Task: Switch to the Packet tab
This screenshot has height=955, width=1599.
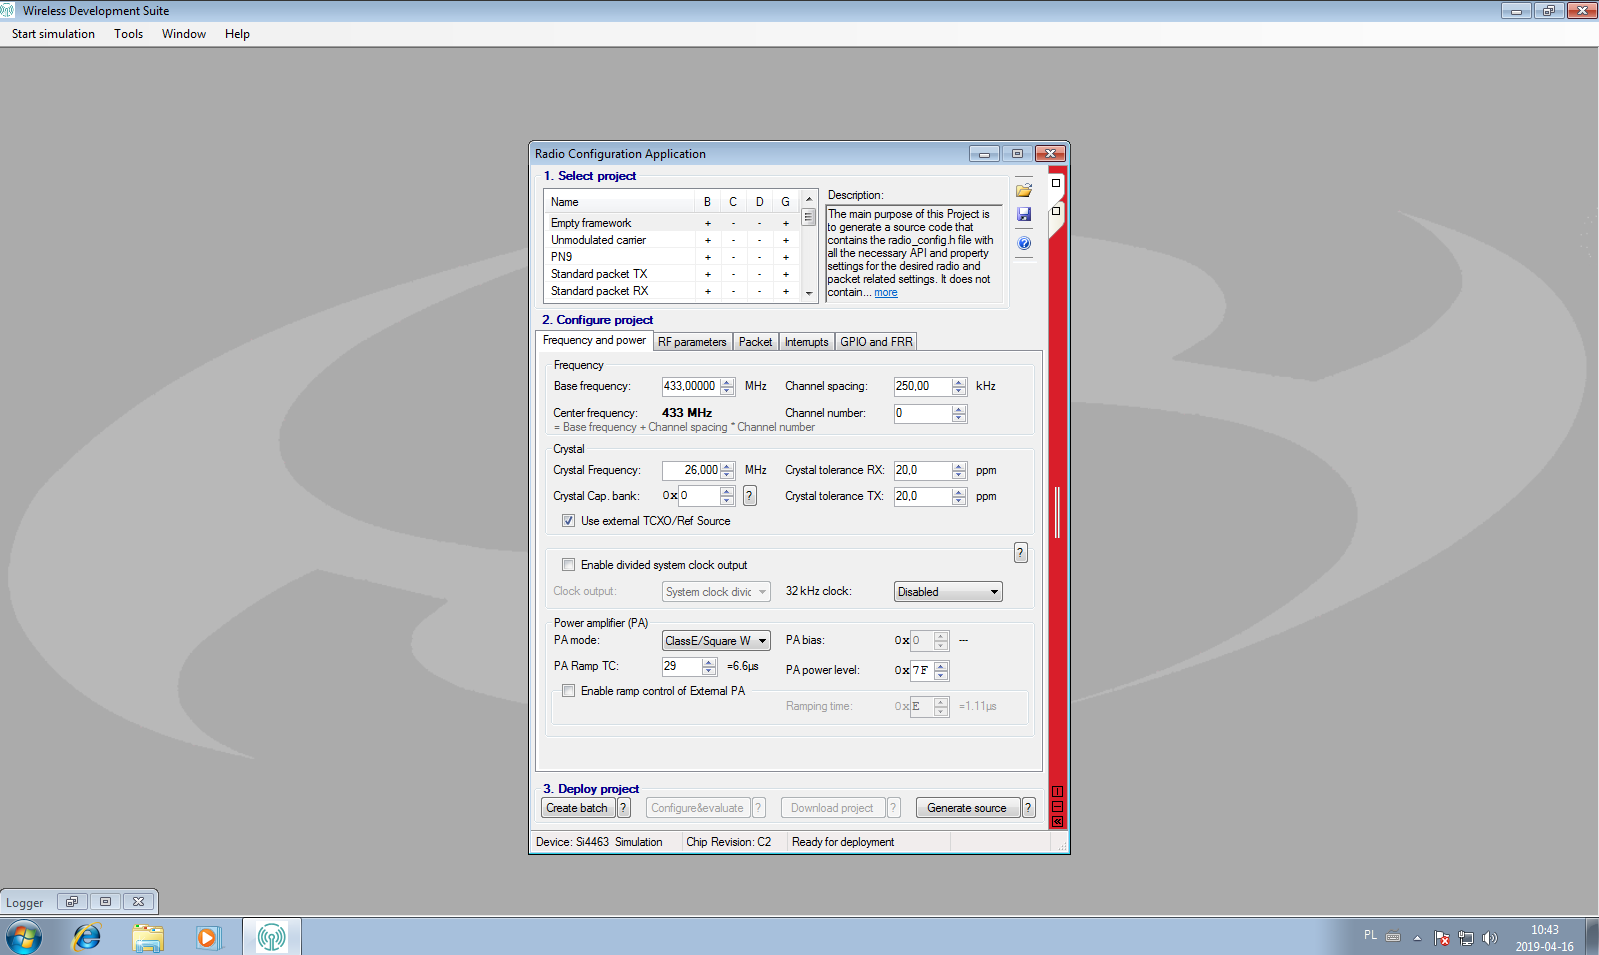Action: click(x=755, y=342)
